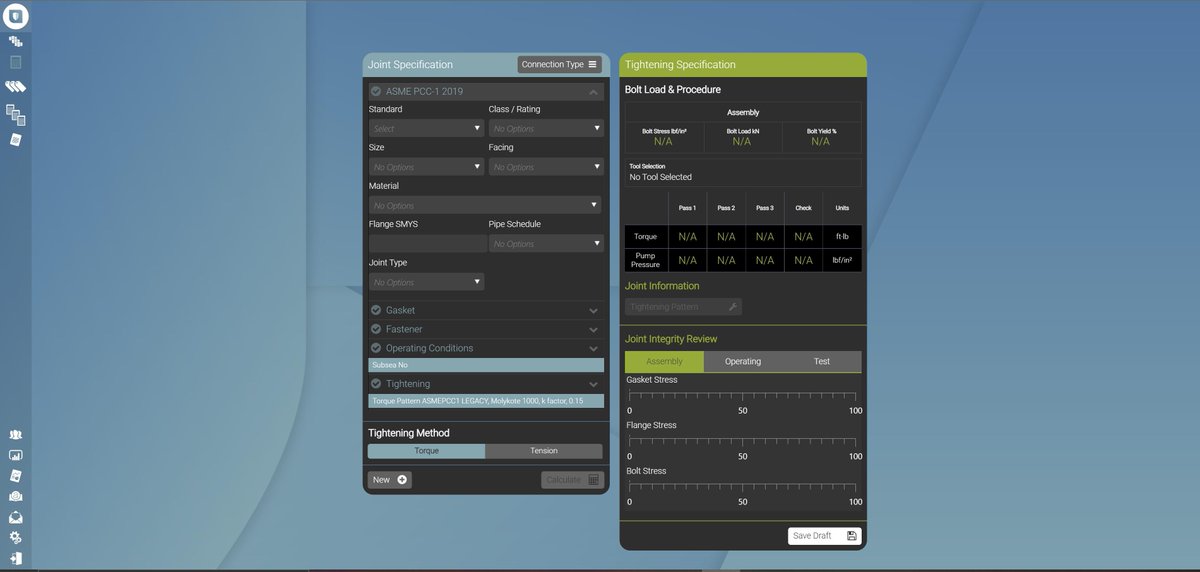Open the faded blank page sidebar icon
Screen dimensions: 1200x572
coord(15,62)
